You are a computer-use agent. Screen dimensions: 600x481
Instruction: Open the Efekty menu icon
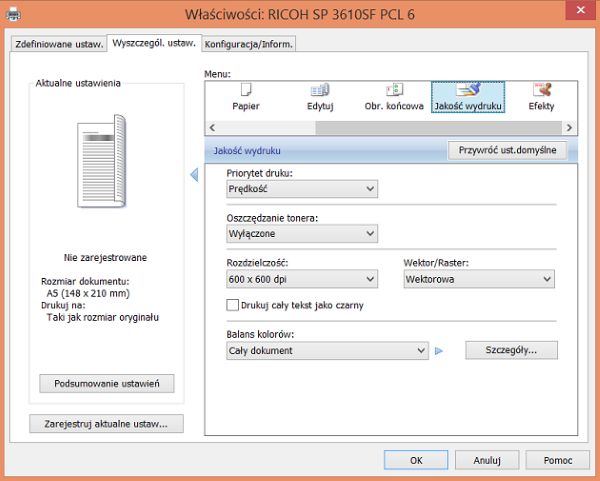click(541, 97)
